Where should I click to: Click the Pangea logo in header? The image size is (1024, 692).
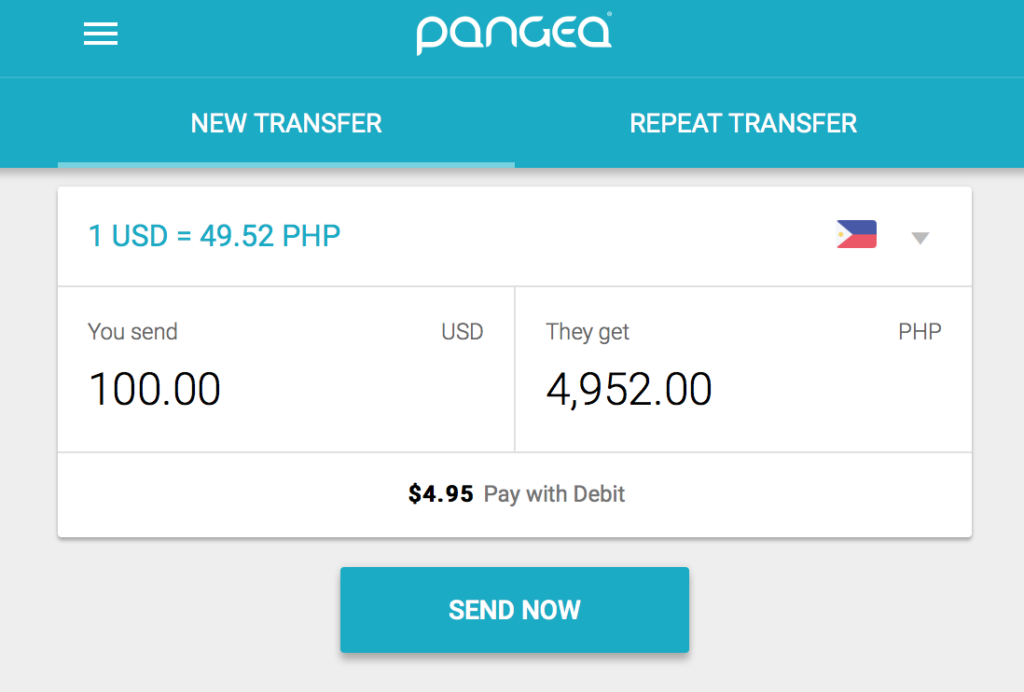coord(514,33)
